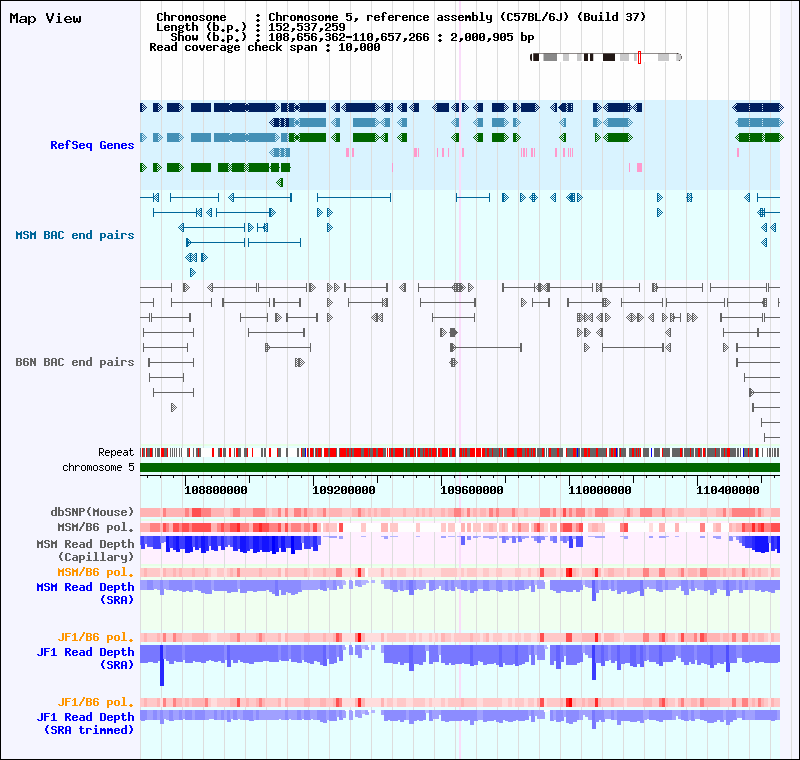Click the chromosome 5 track label
The width and height of the screenshot is (800, 760).
98,467
